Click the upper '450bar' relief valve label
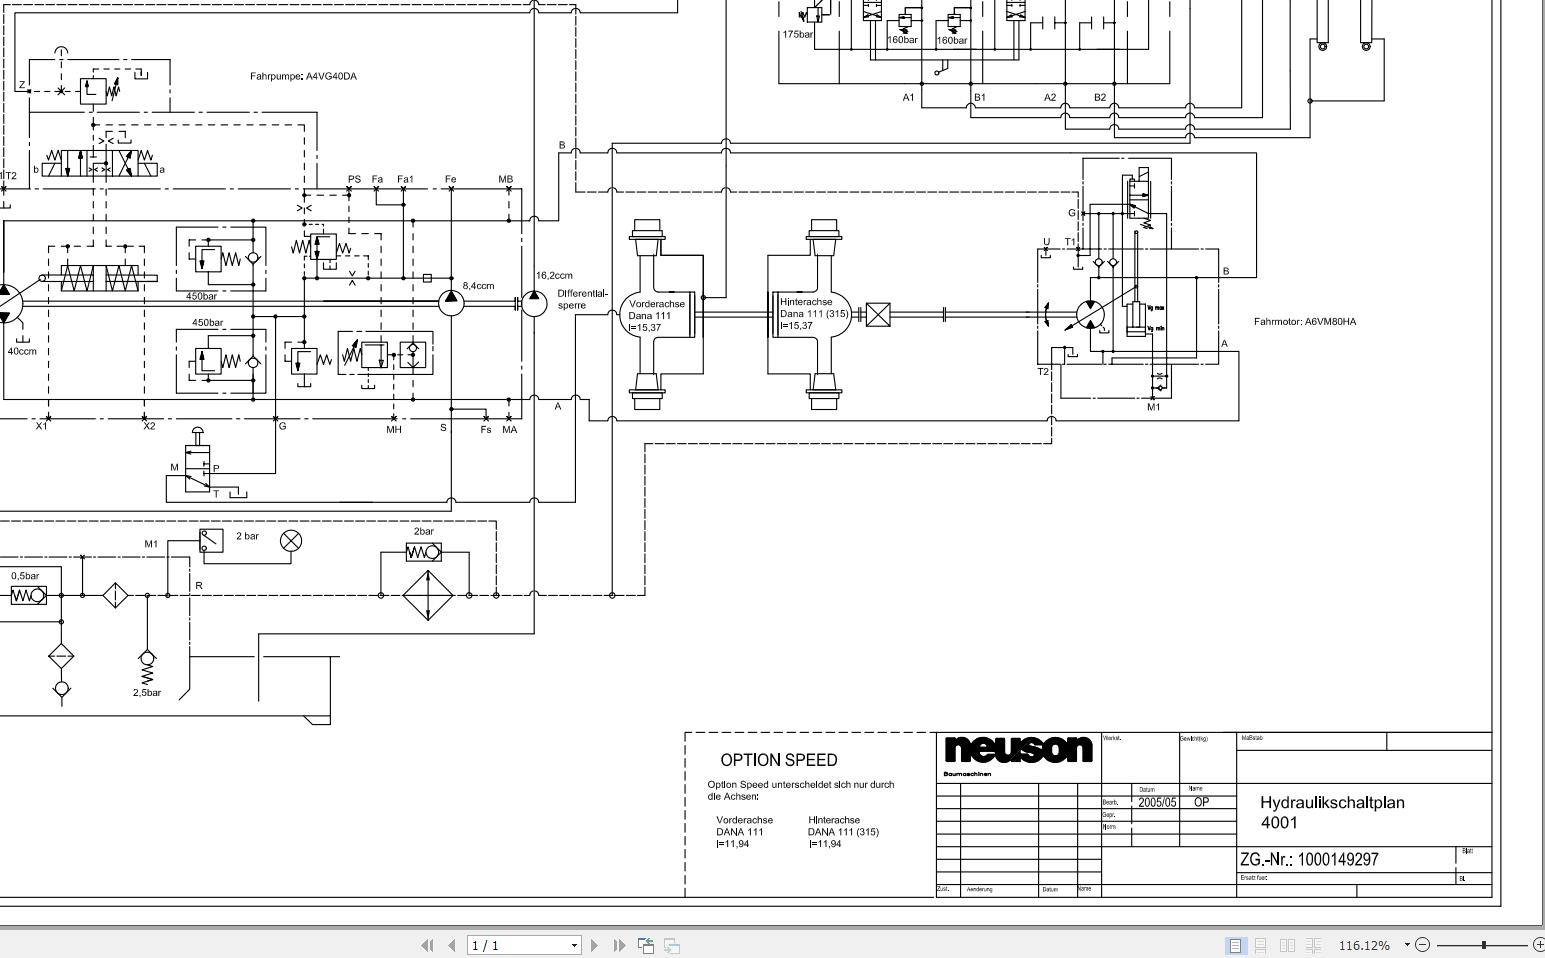Screen dimensions: 1545x958 201,296
